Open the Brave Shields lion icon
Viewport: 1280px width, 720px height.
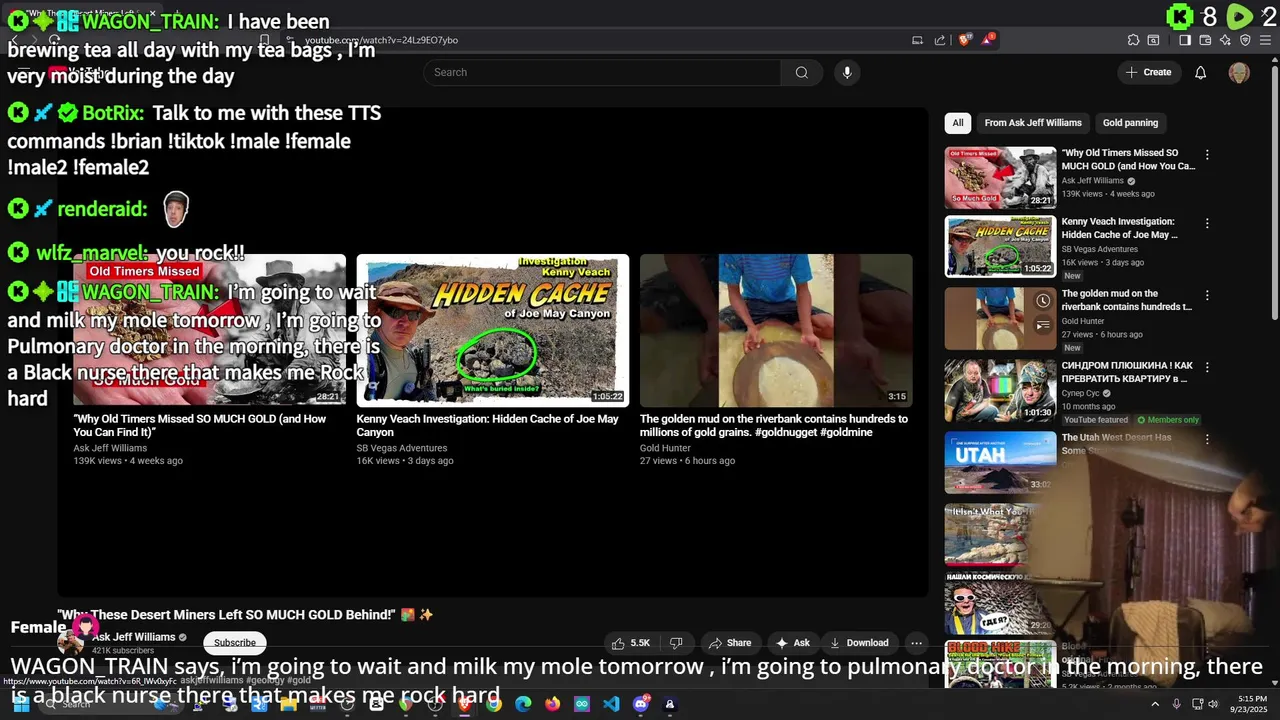(x=965, y=40)
